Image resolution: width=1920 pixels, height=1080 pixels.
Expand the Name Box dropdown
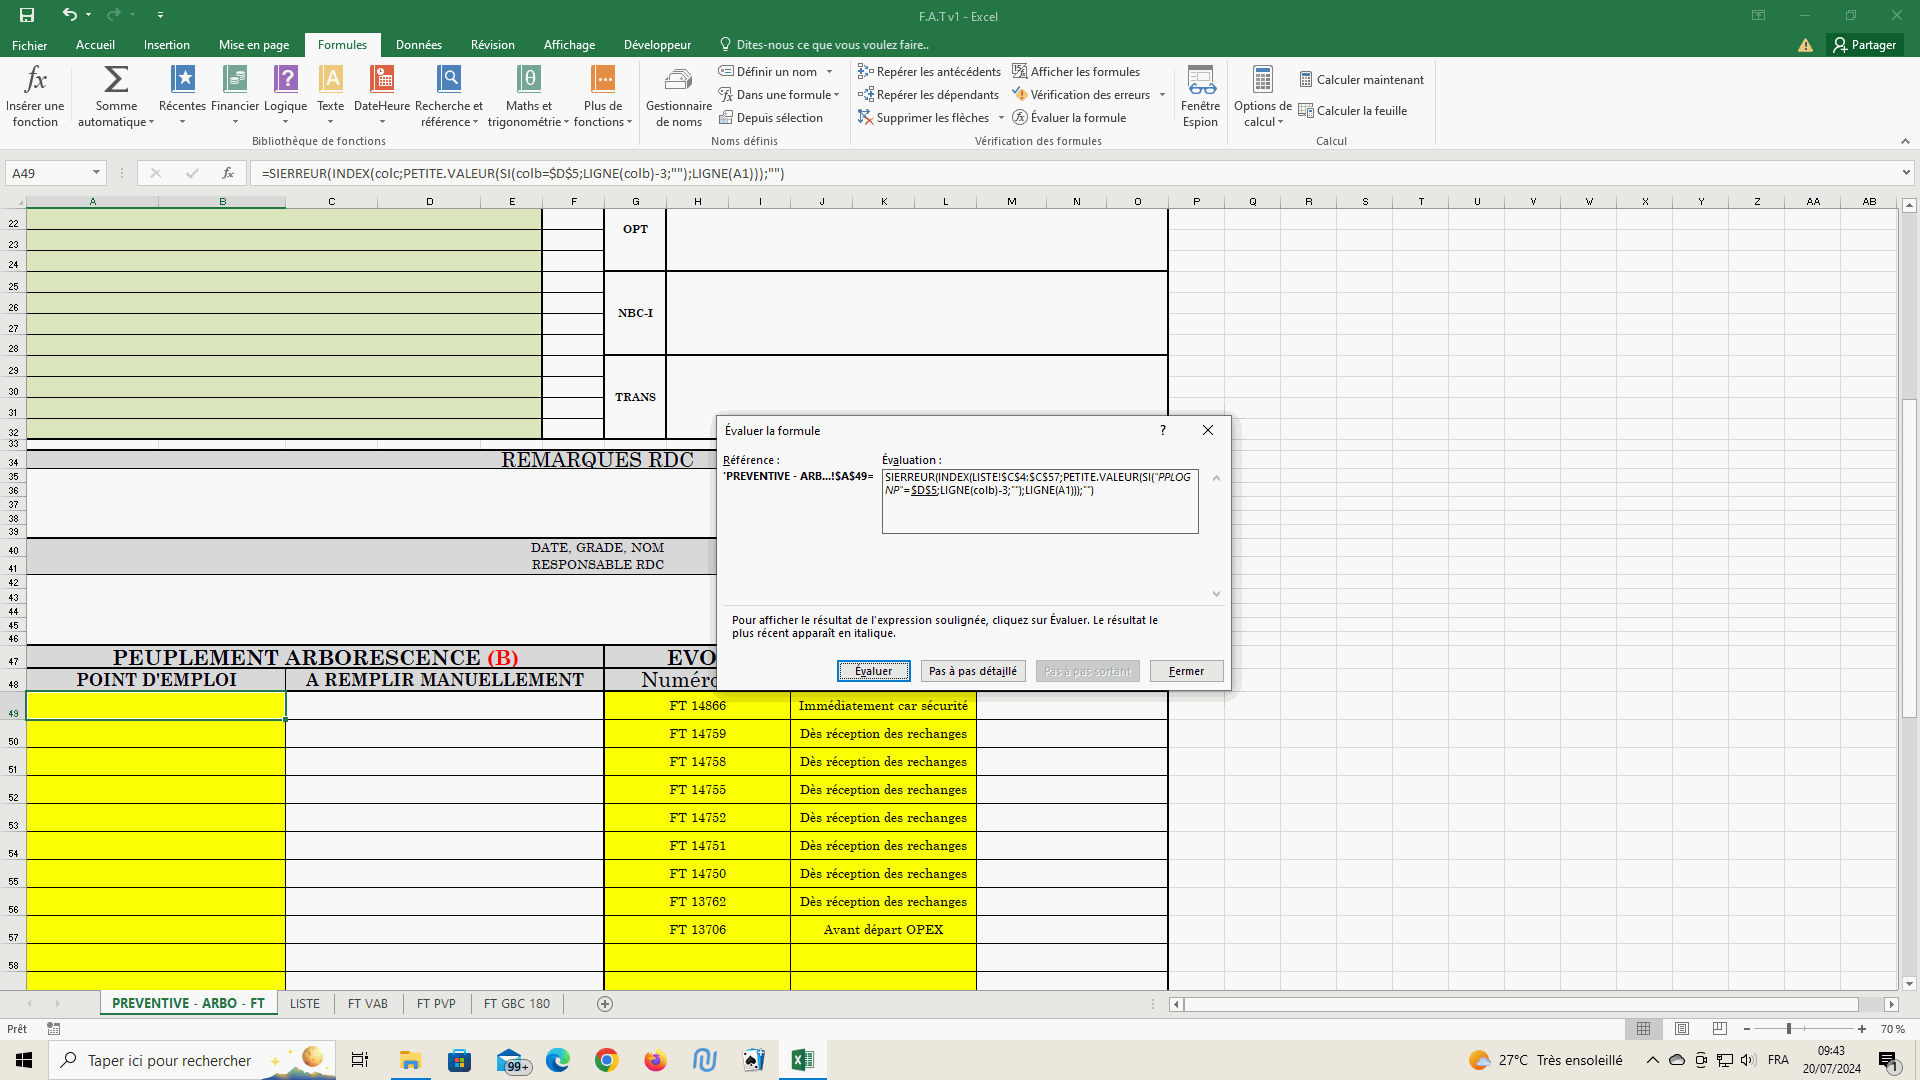coord(96,173)
